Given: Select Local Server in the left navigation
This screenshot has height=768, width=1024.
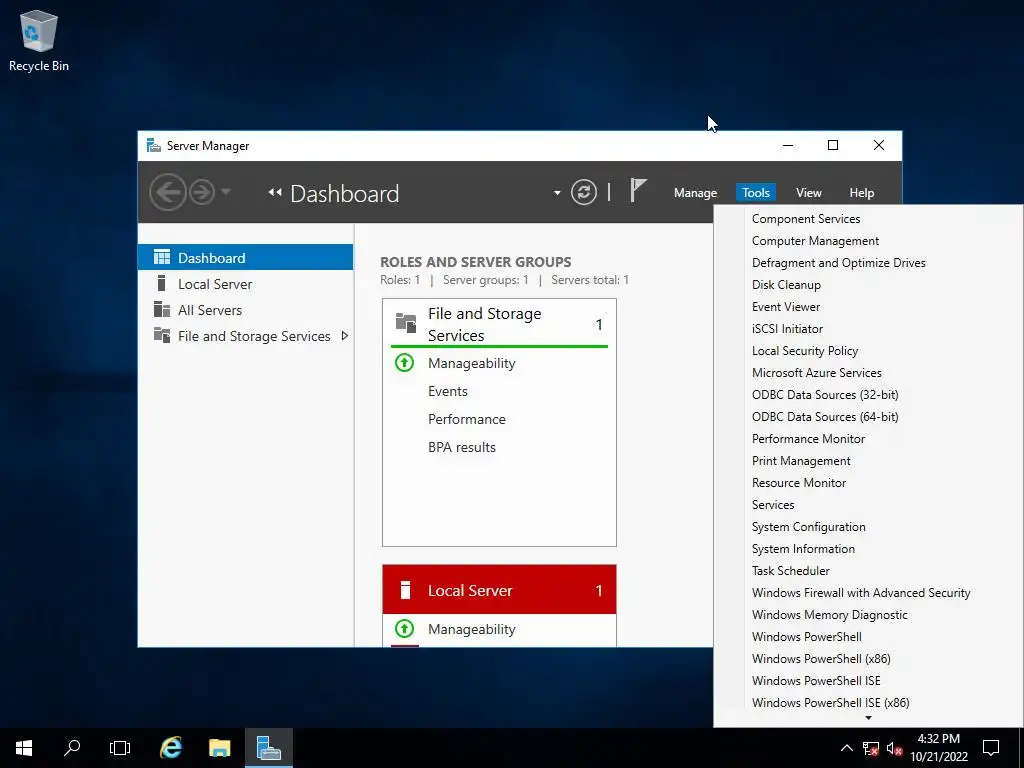Looking at the screenshot, I should point(246,283).
